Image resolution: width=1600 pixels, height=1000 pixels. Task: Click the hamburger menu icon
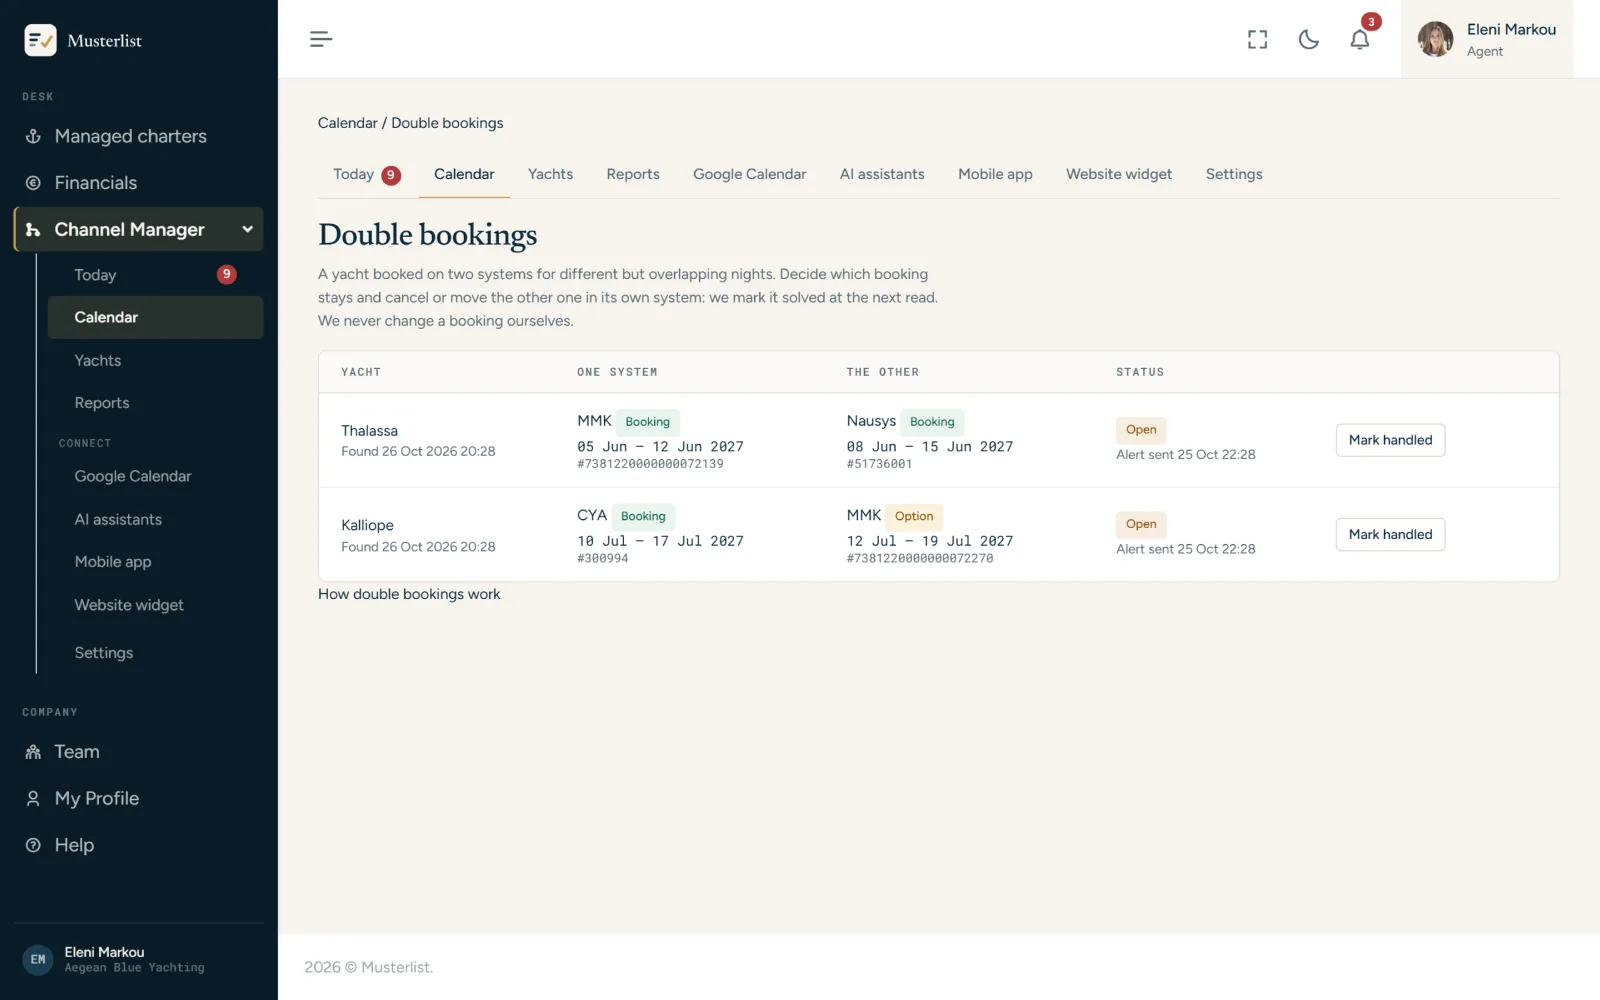[320, 39]
